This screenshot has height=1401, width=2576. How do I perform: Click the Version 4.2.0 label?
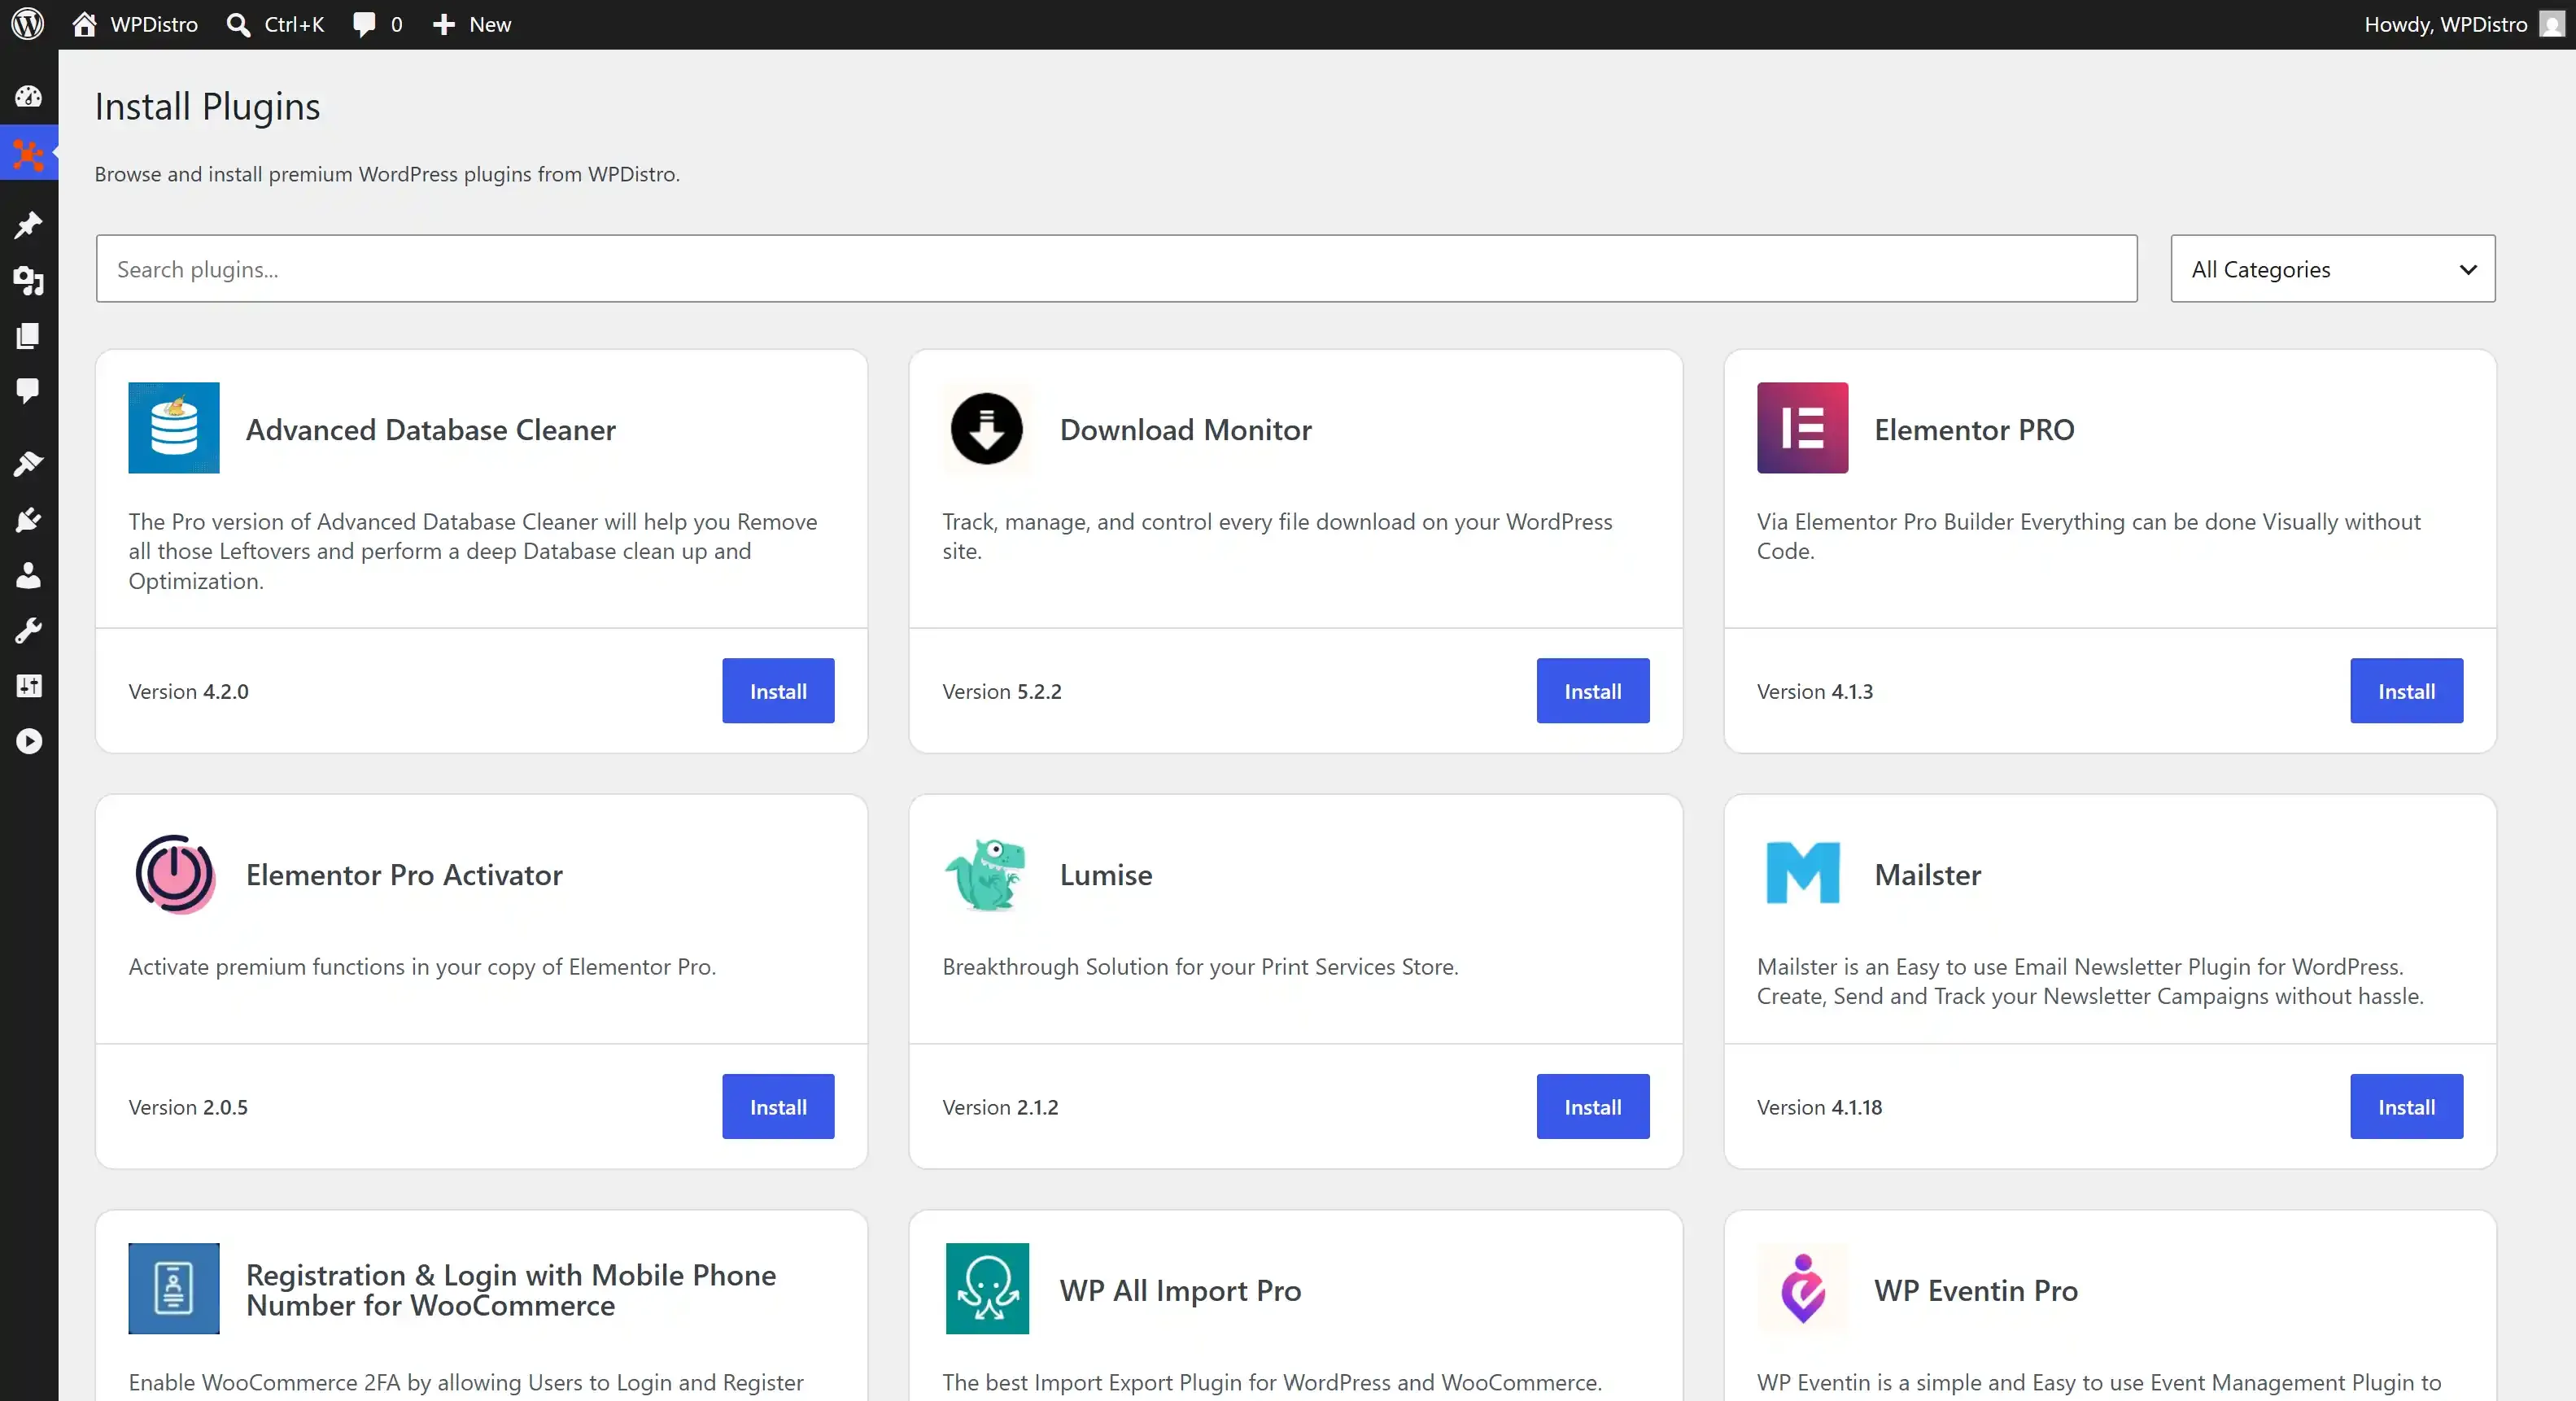click(x=188, y=691)
